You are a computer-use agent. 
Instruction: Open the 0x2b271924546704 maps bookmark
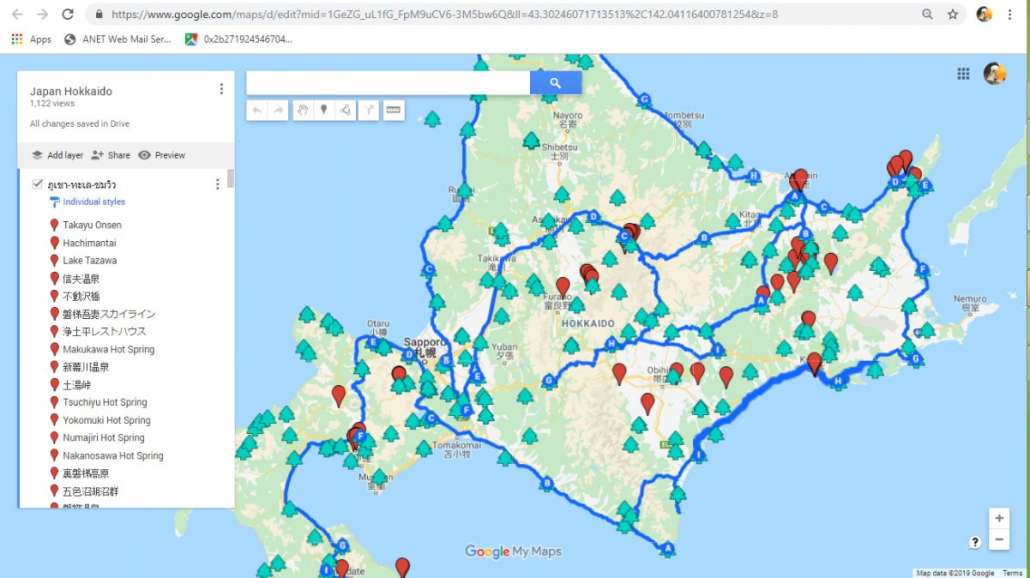[238, 39]
